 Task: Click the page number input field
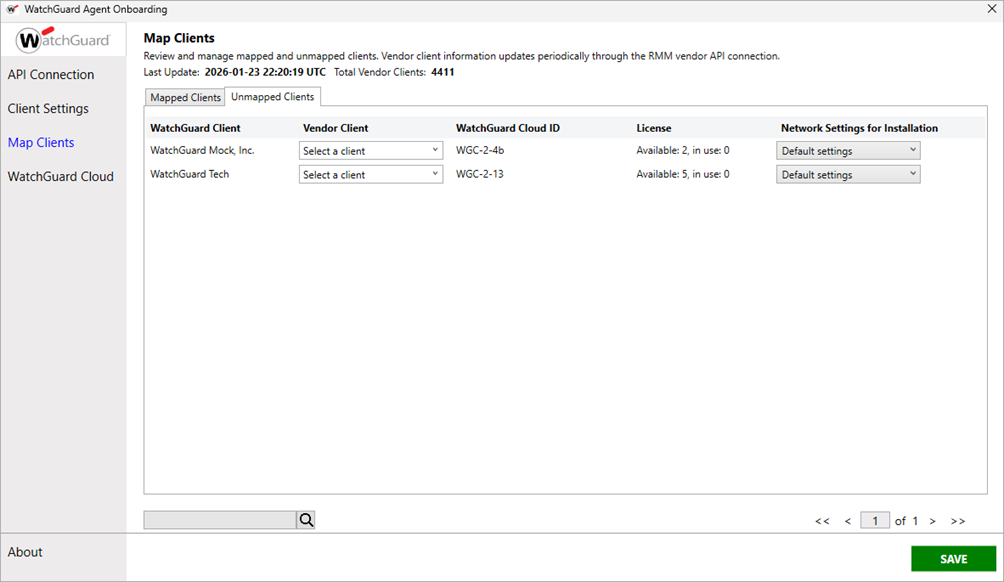(x=874, y=520)
